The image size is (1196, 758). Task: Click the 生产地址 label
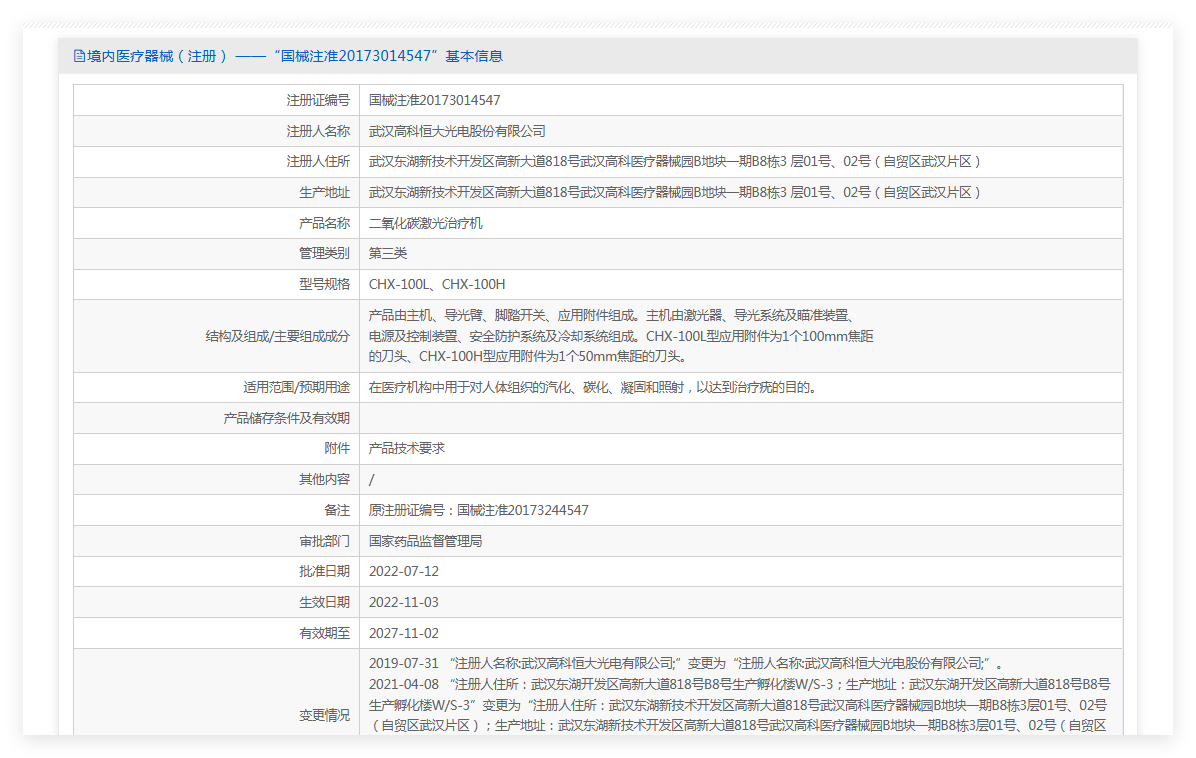(x=324, y=192)
